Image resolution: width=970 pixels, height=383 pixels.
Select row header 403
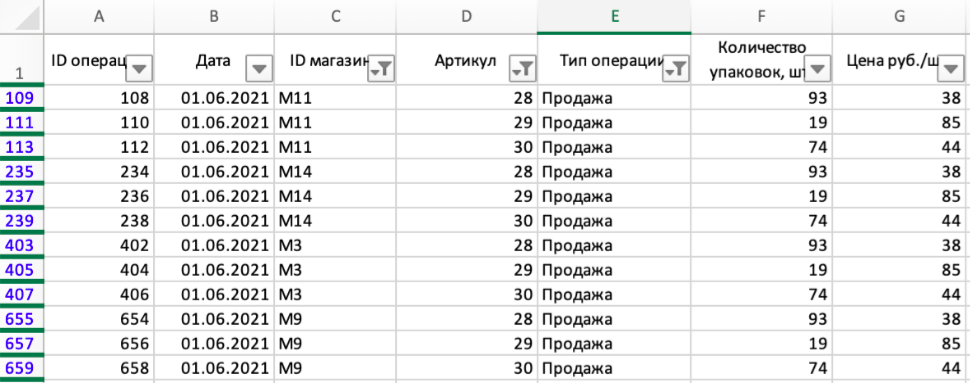(x=20, y=245)
